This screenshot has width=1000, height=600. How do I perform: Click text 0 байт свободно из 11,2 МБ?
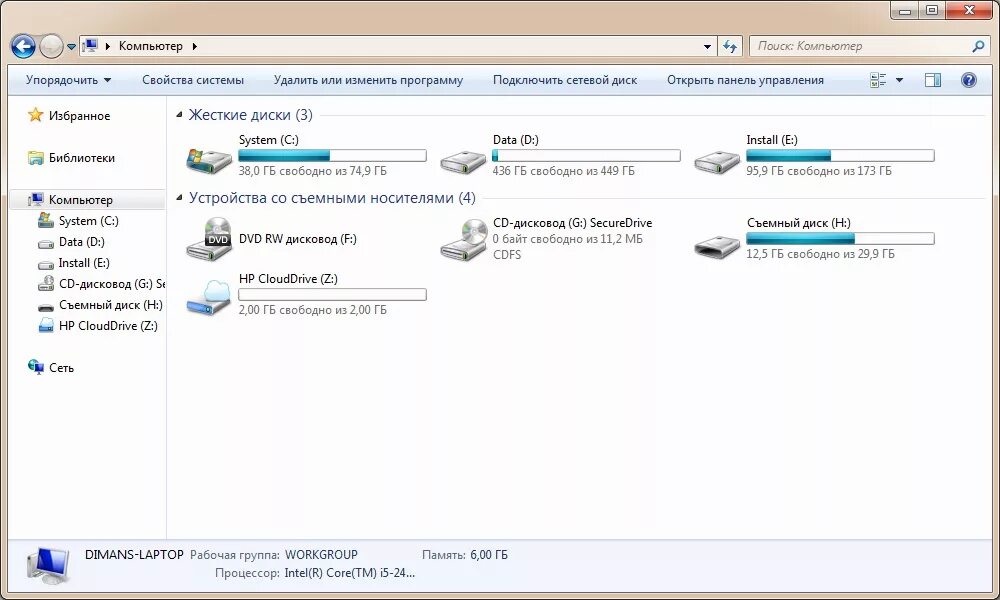(568, 239)
